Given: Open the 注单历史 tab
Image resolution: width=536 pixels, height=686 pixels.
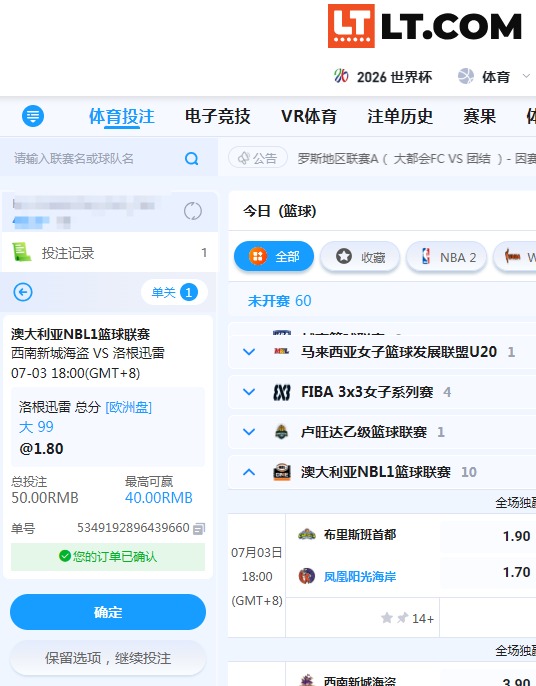Looking at the screenshot, I should 400,116.
